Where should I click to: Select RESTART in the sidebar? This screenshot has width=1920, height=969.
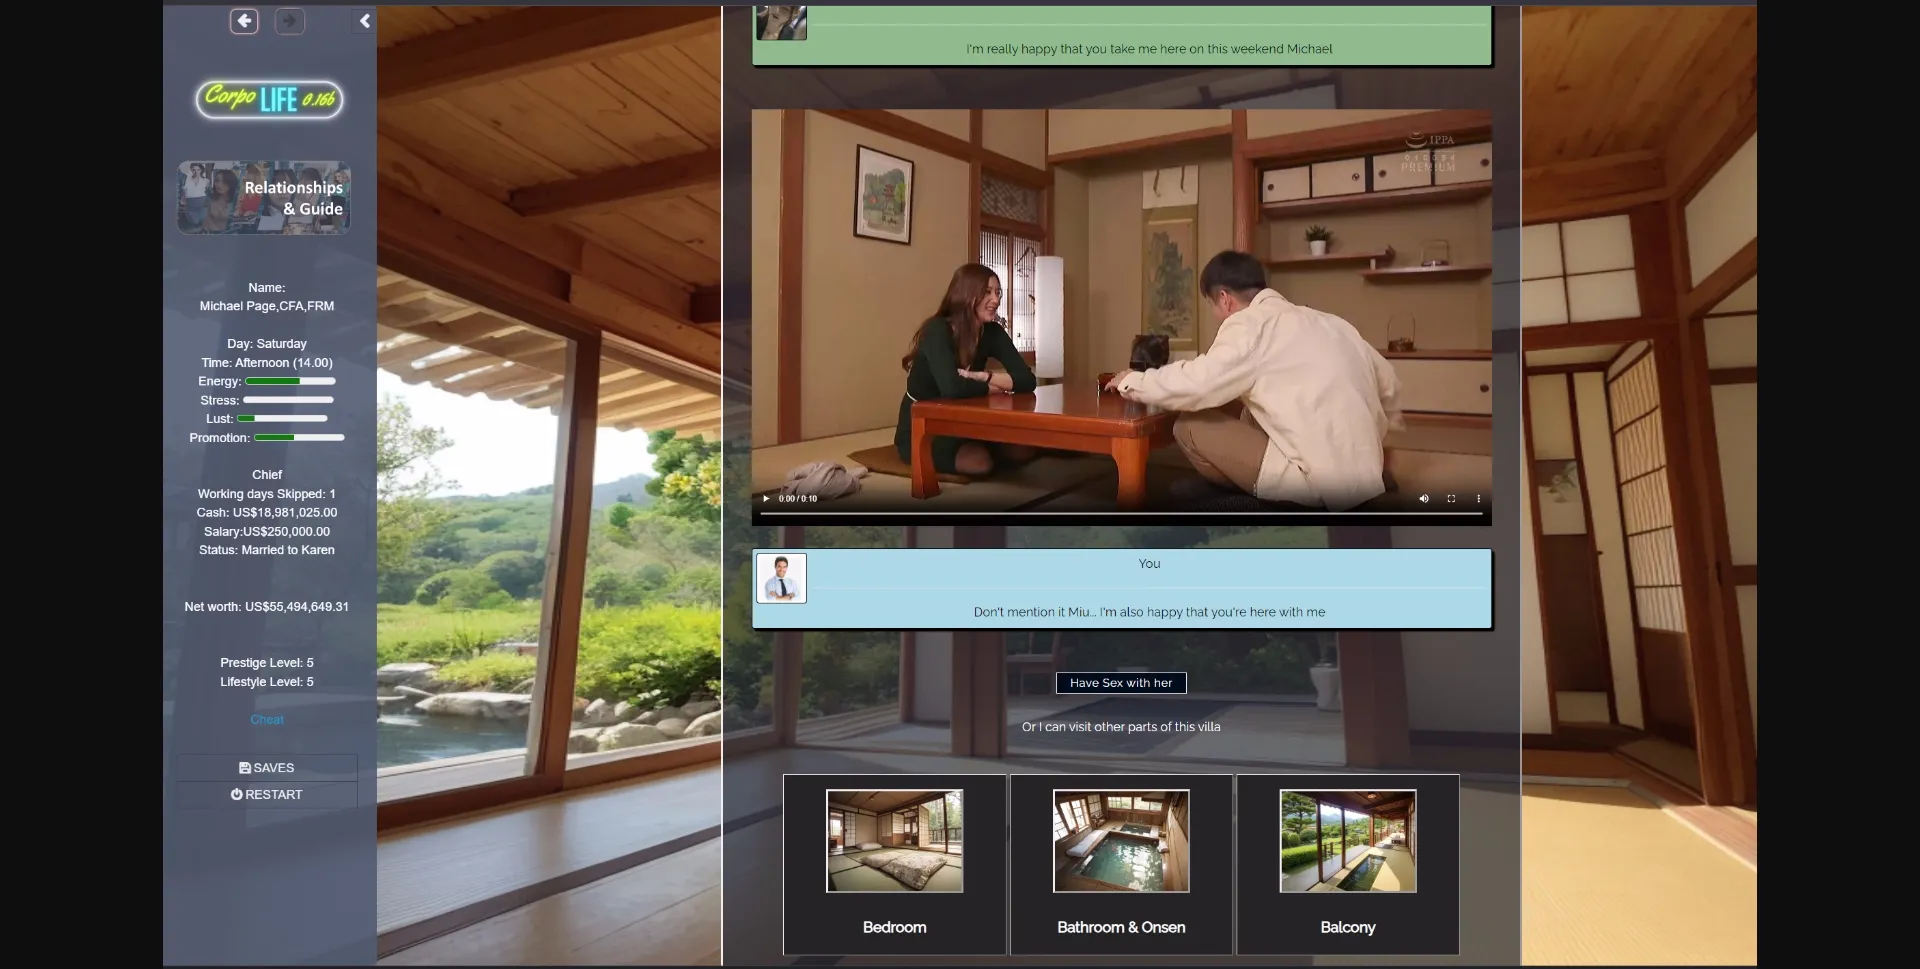(267, 795)
